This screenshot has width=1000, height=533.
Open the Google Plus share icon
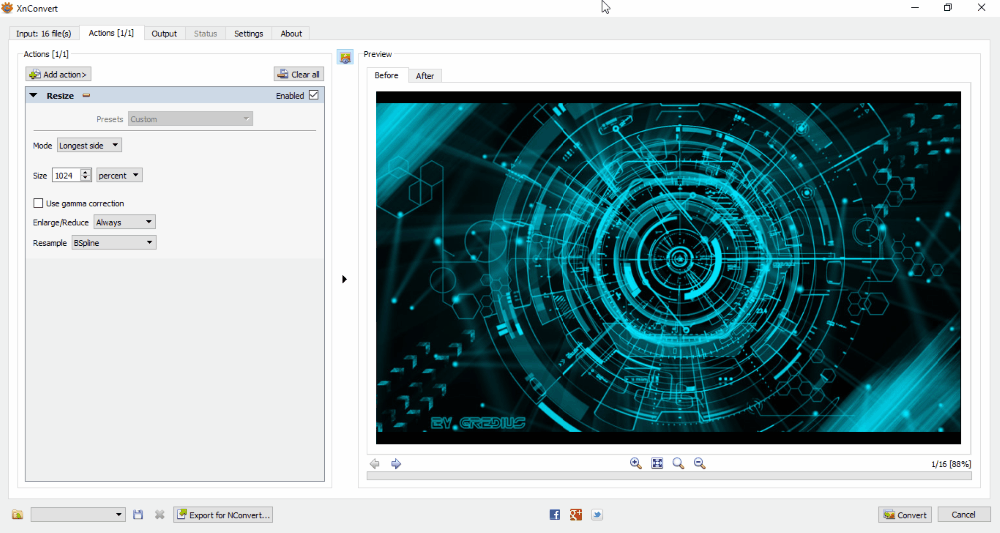tap(576, 515)
